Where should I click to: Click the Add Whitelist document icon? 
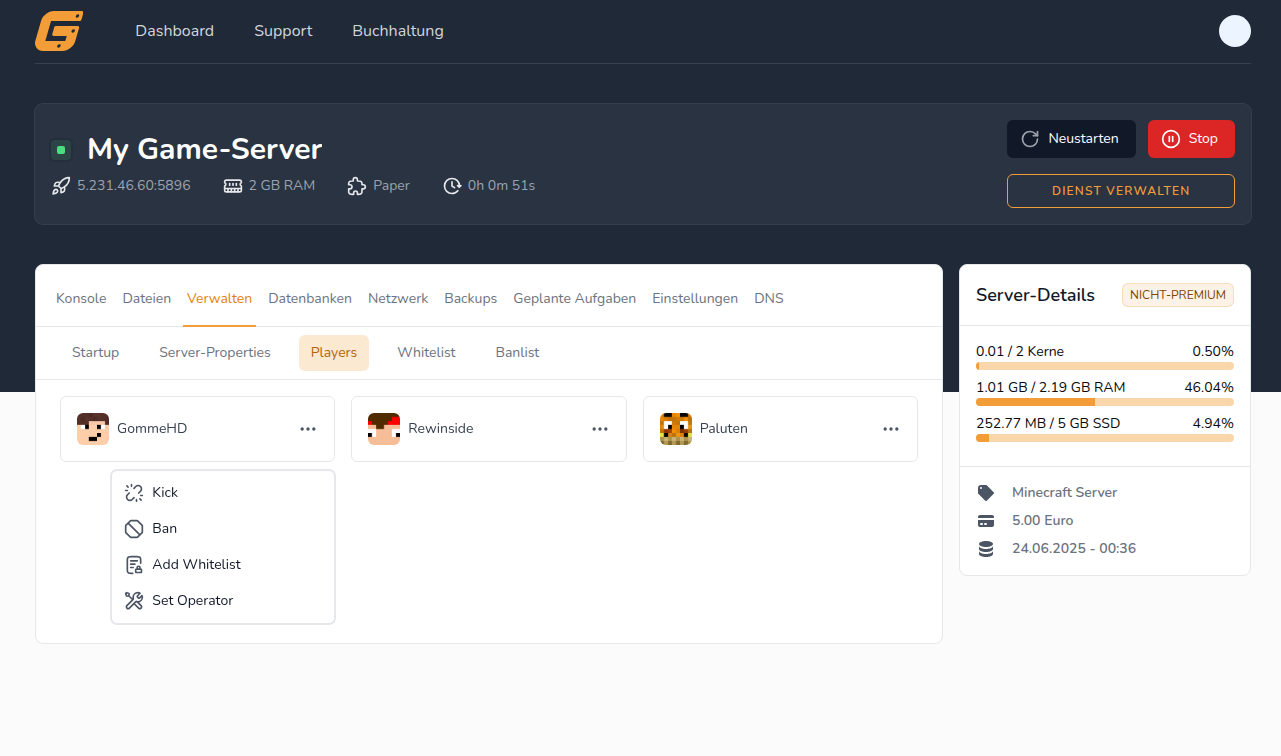tap(133, 564)
